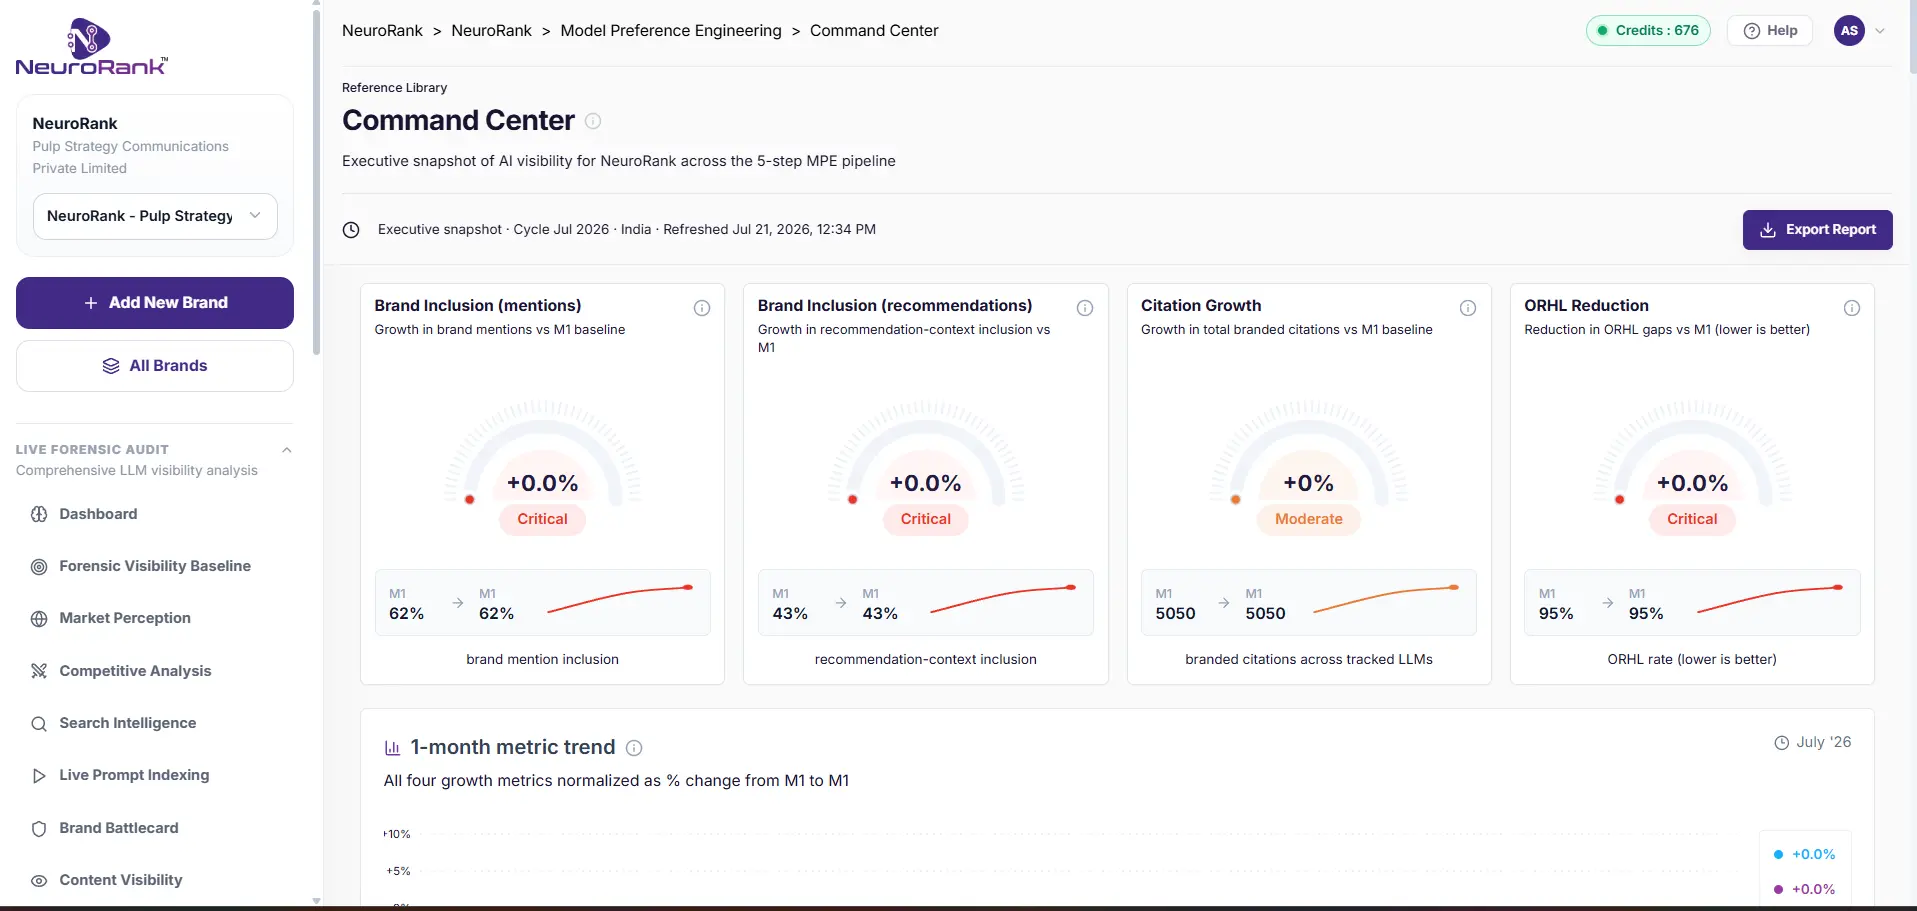Click the Export Report button

pyautogui.click(x=1817, y=230)
